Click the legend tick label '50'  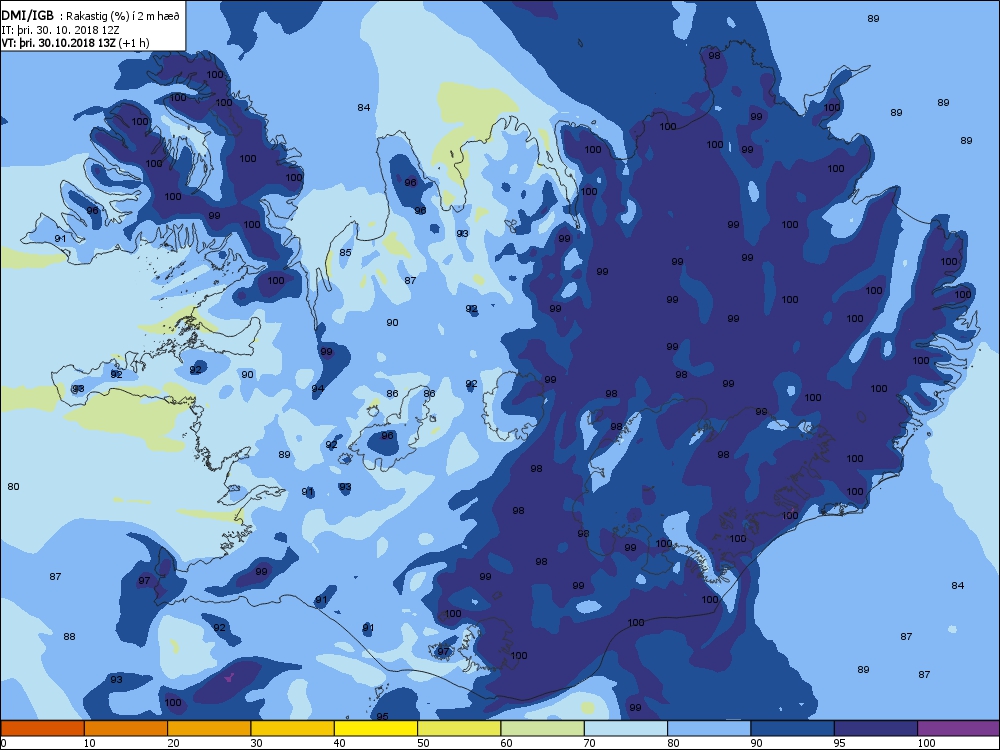[423, 743]
